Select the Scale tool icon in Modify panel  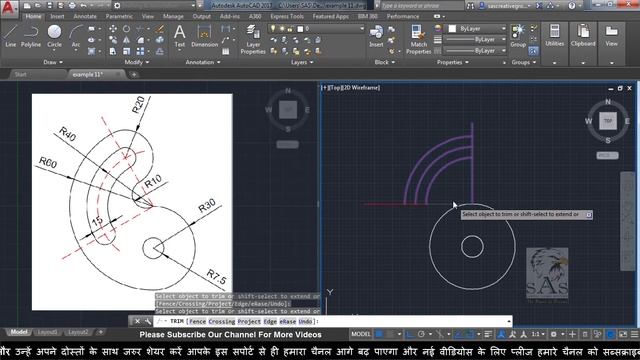coord(127,51)
